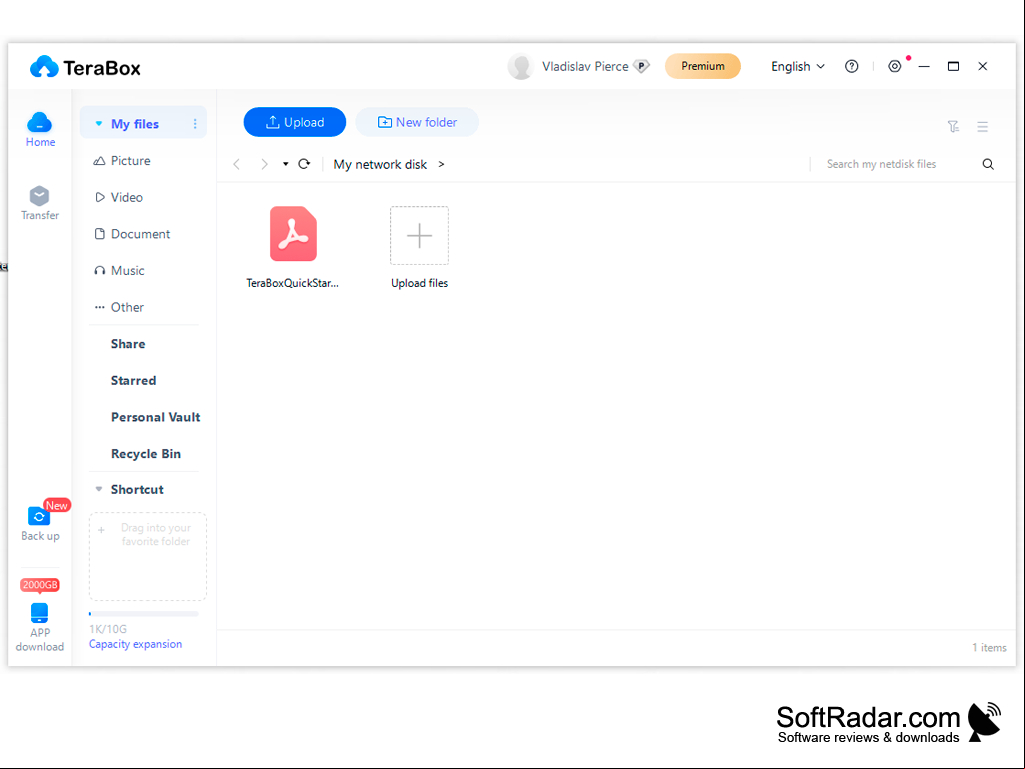Open settings gear icon

[x=895, y=66]
